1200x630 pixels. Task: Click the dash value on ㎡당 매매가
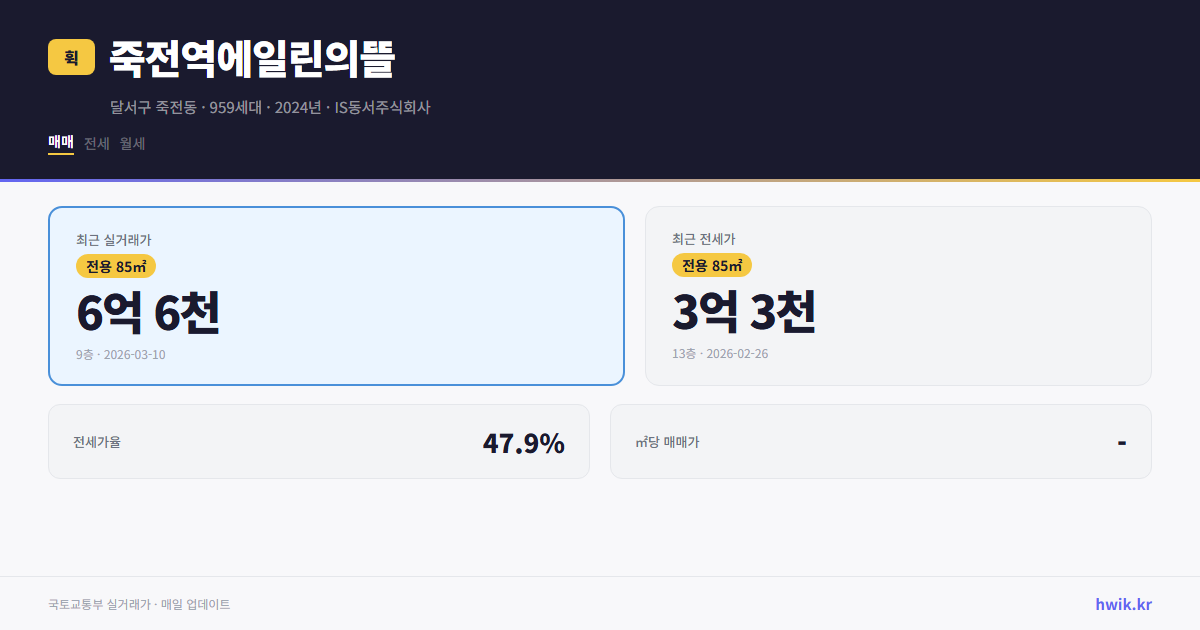1122,441
